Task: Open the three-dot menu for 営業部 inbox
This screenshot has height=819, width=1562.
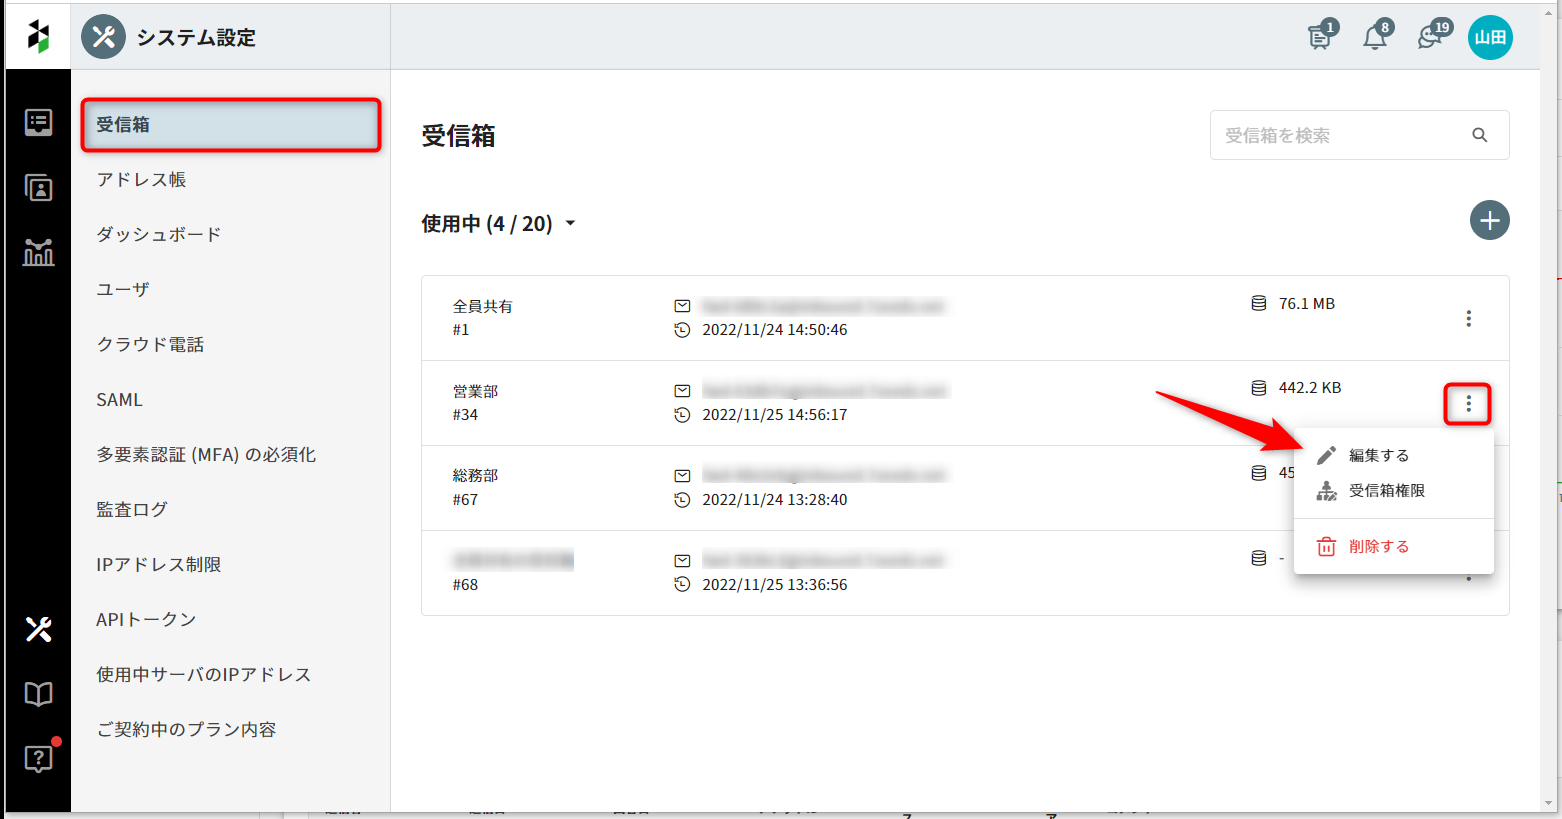Action: [1468, 404]
